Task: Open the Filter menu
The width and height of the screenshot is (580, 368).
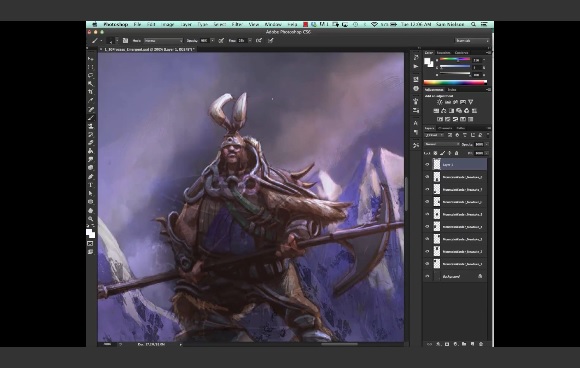Action: click(x=237, y=24)
